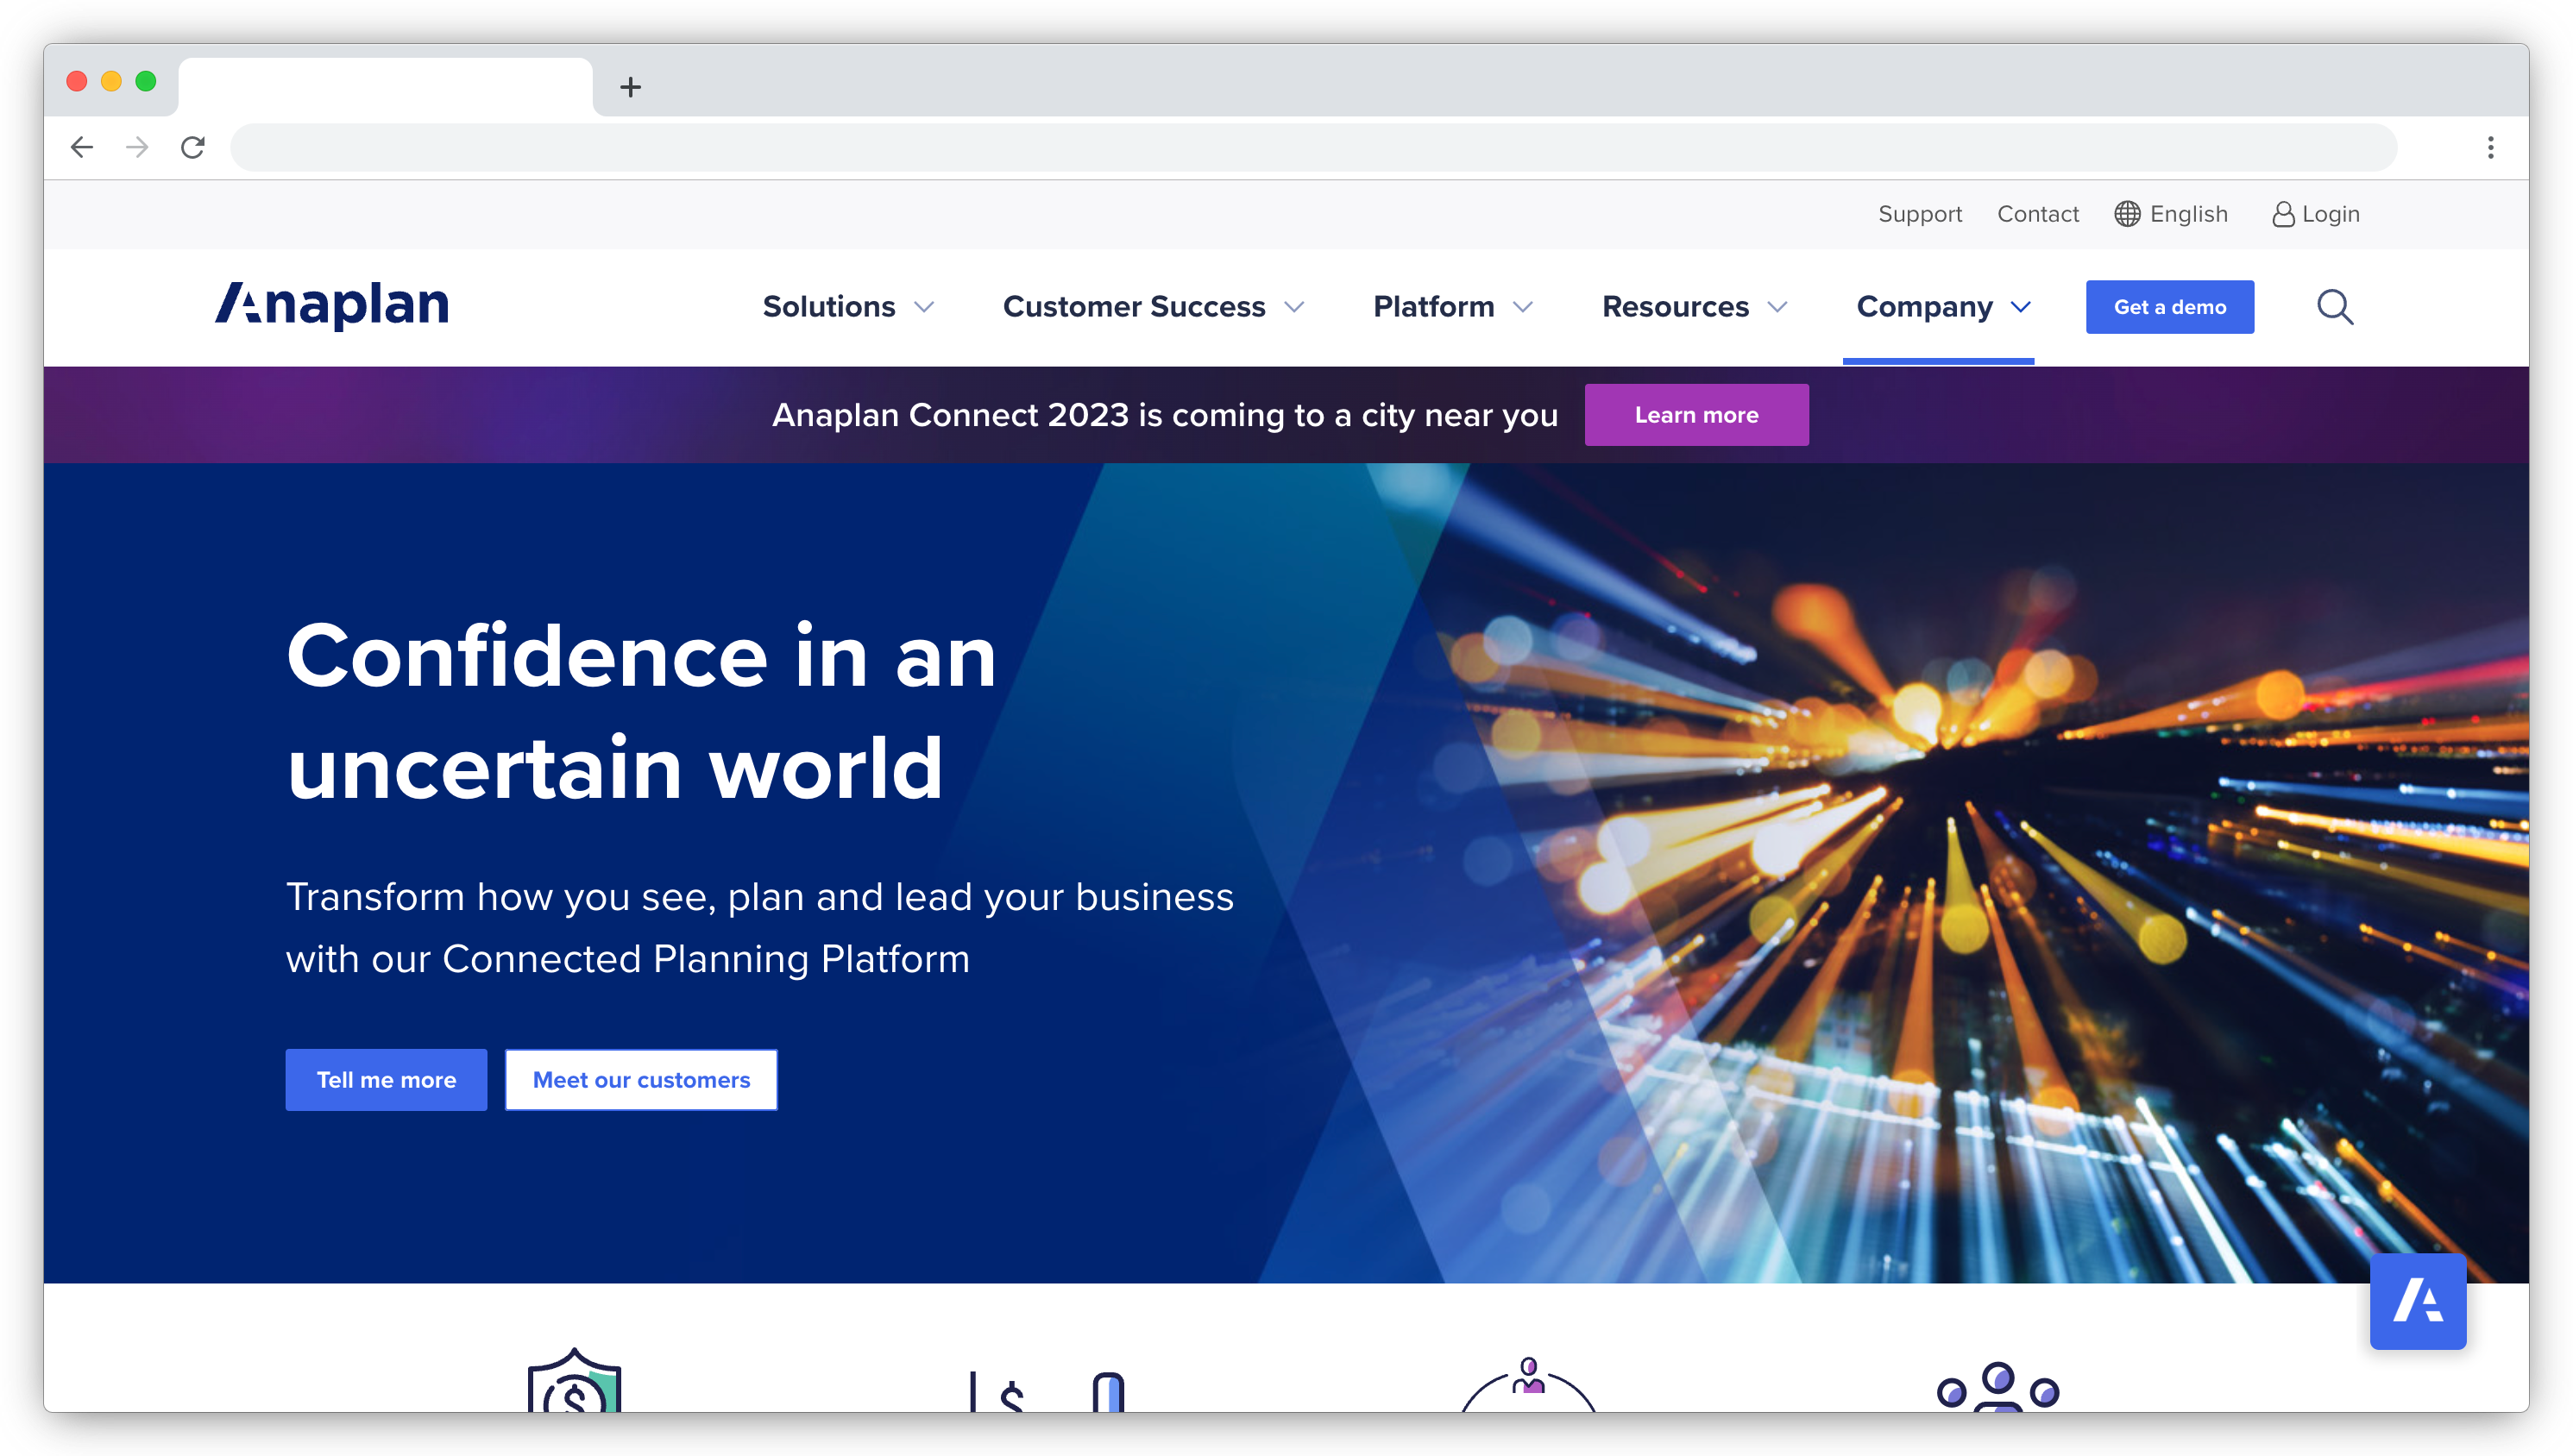Open site search via magnifier icon
Viewport: 2573px width, 1456px height.
(2334, 307)
